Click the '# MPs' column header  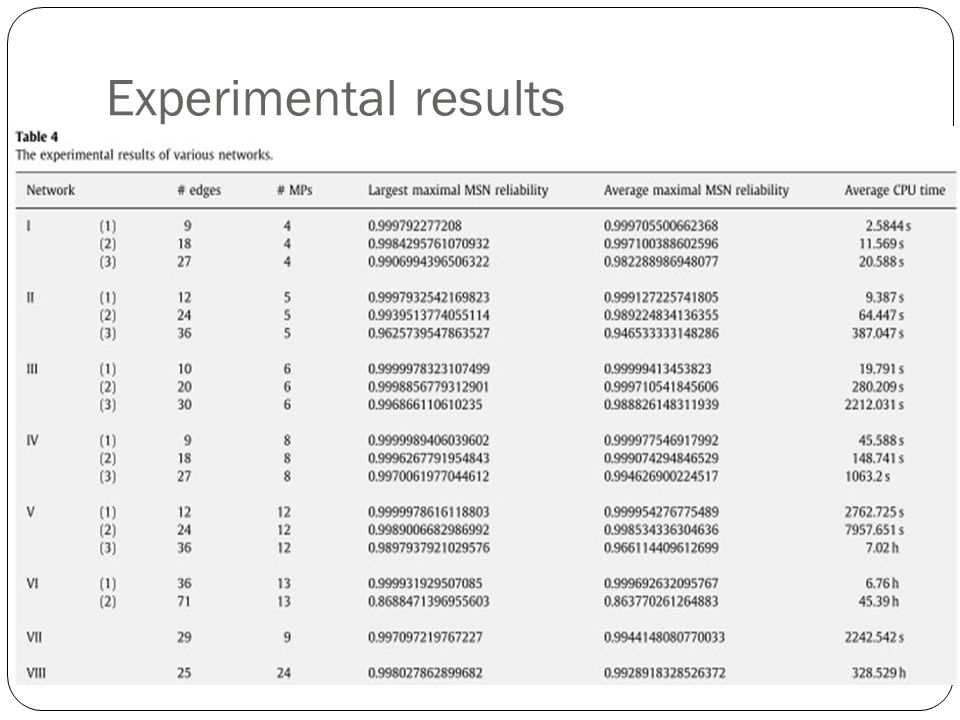(x=294, y=190)
